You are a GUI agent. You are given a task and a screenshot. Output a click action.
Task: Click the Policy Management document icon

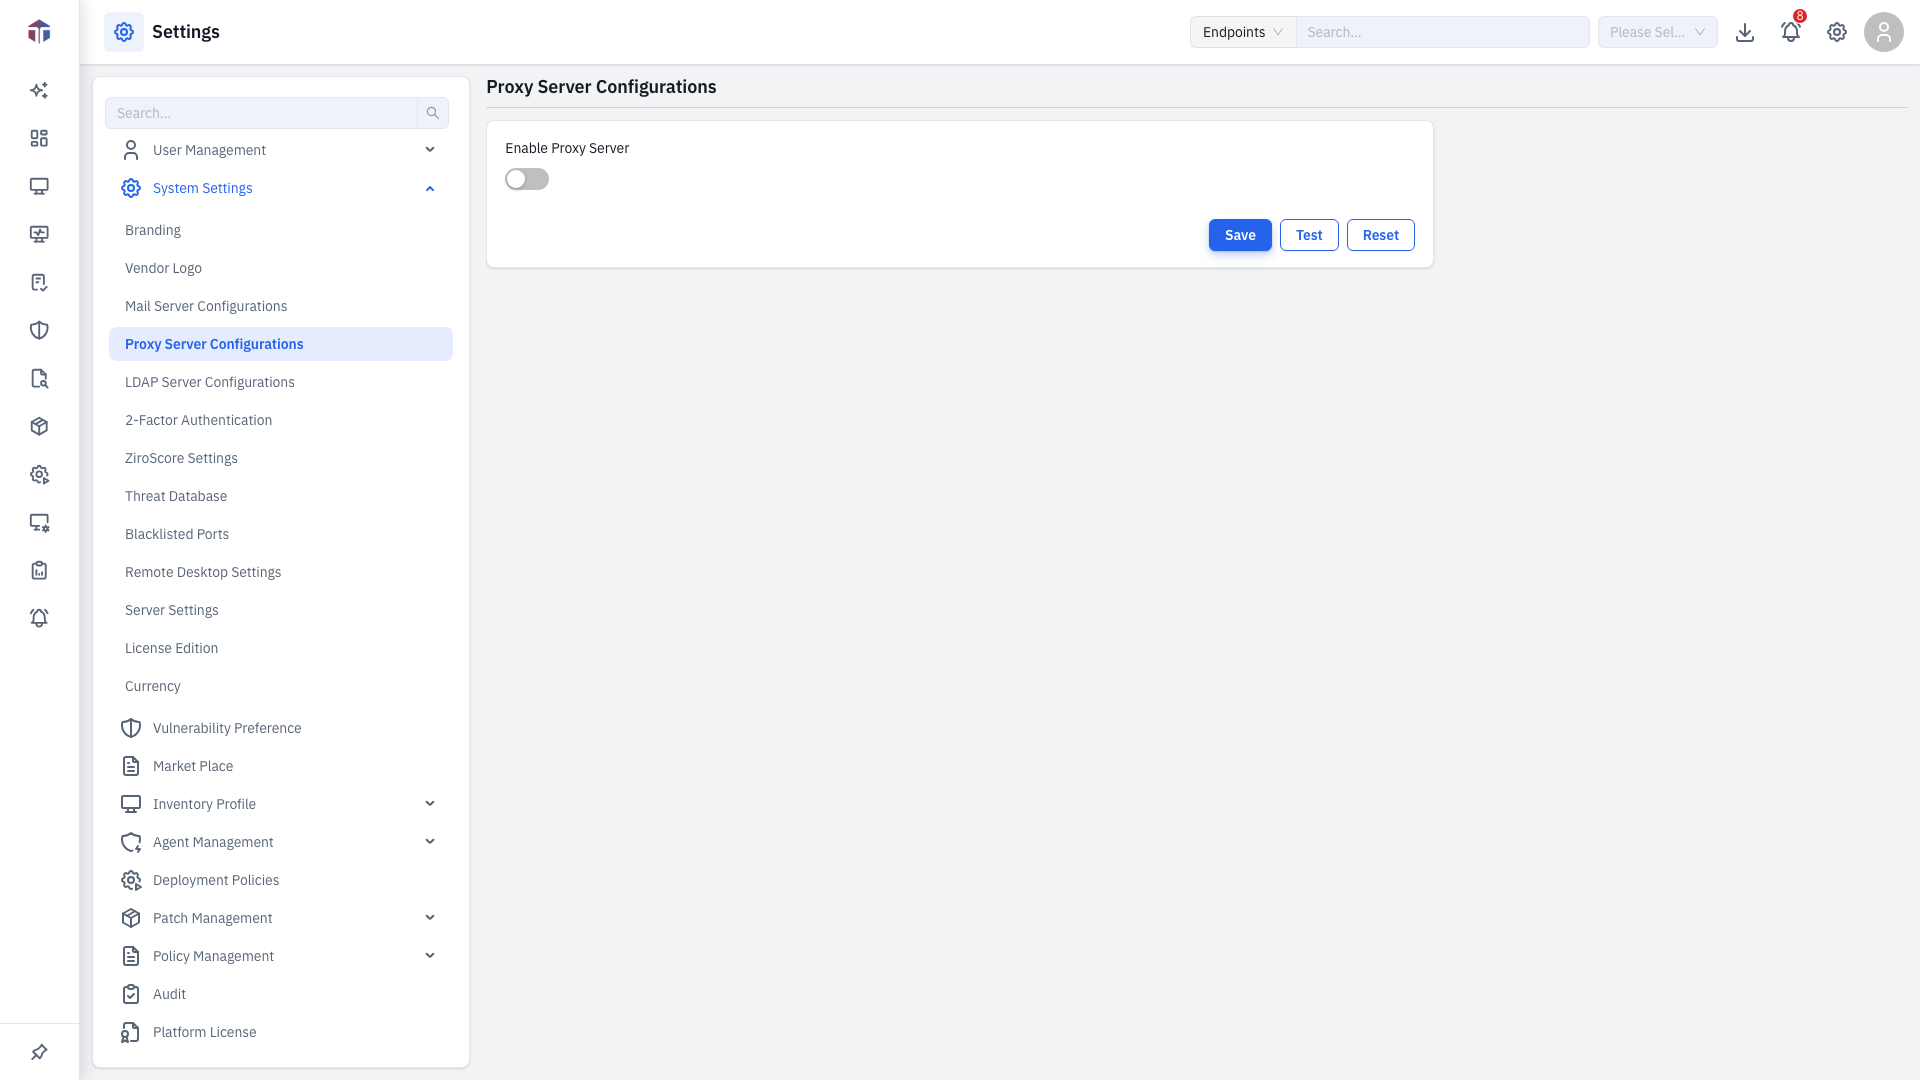click(x=131, y=956)
